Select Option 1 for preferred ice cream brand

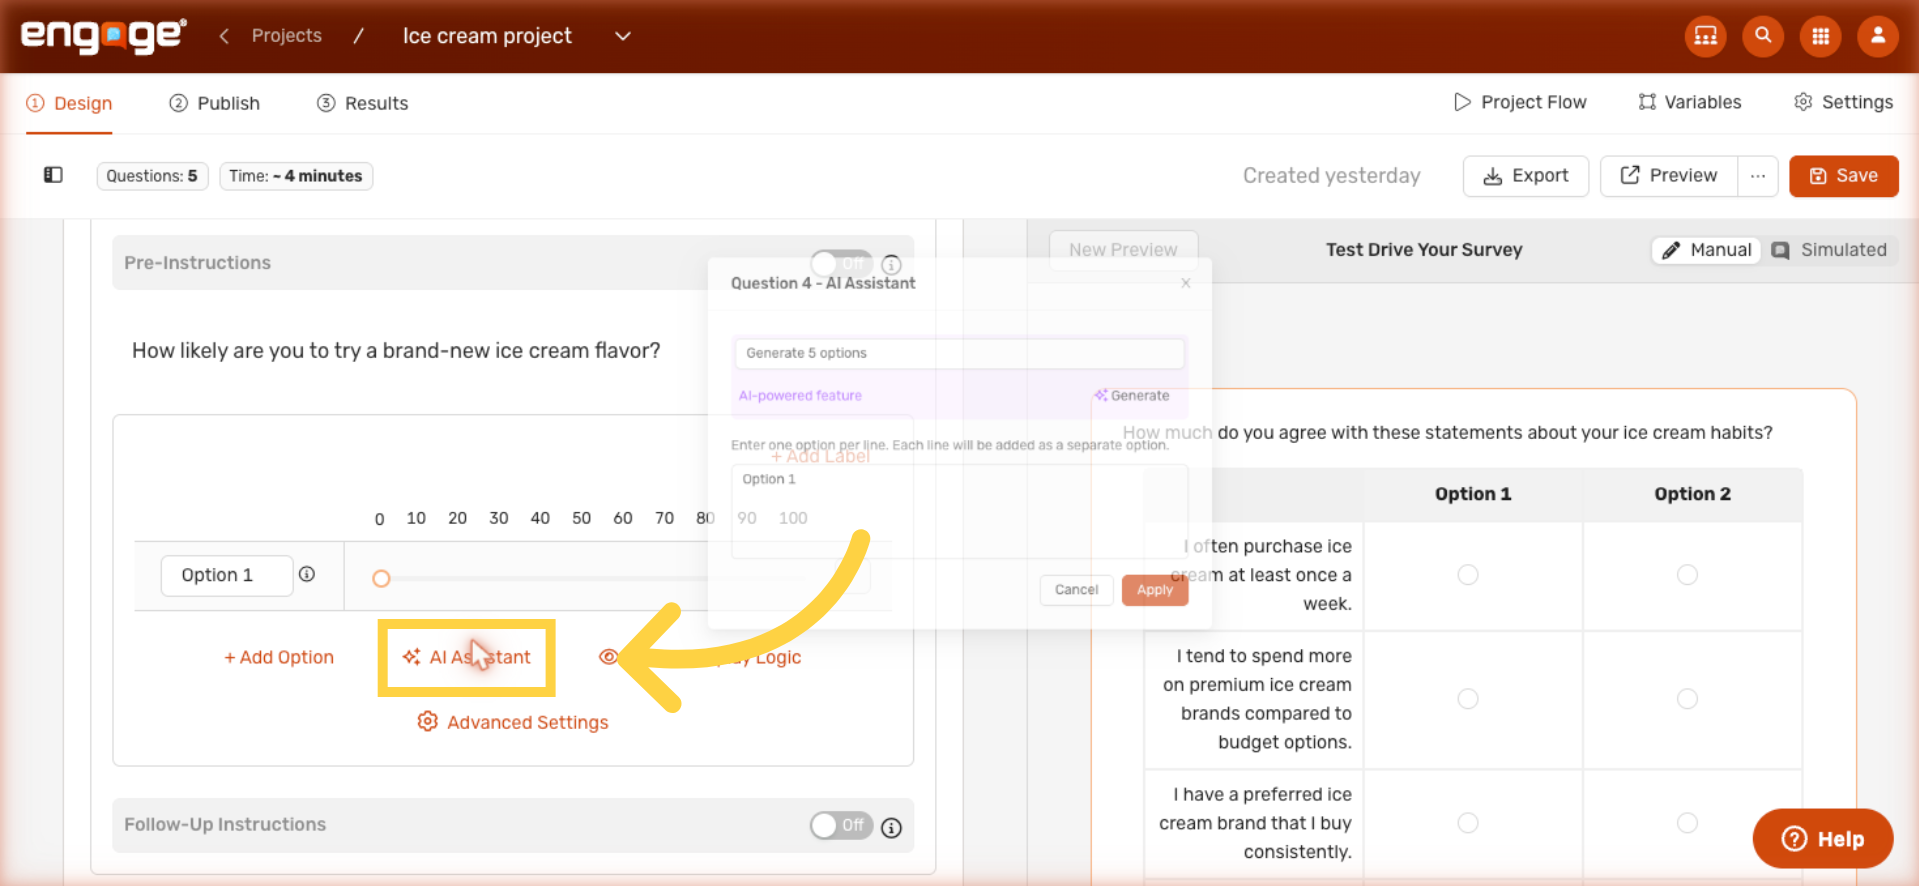pyautogui.click(x=1467, y=822)
